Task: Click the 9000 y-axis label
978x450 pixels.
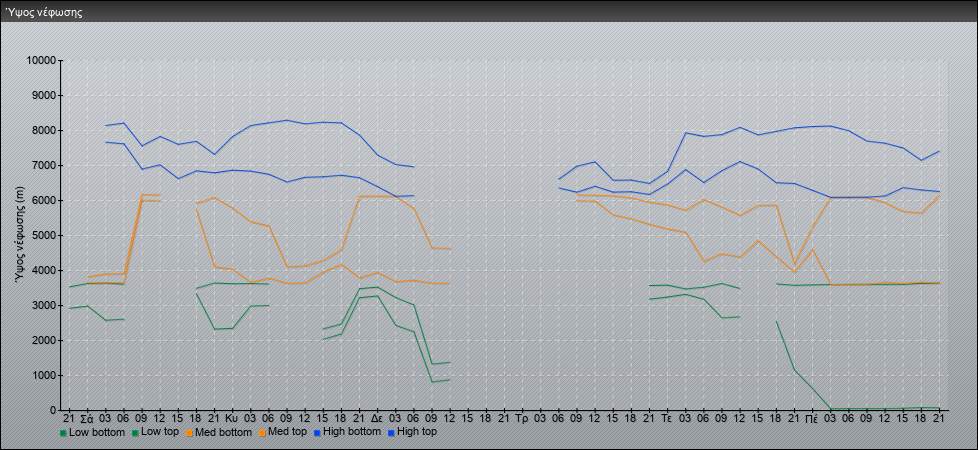Action: pyautogui.click(x=44, y=95)
